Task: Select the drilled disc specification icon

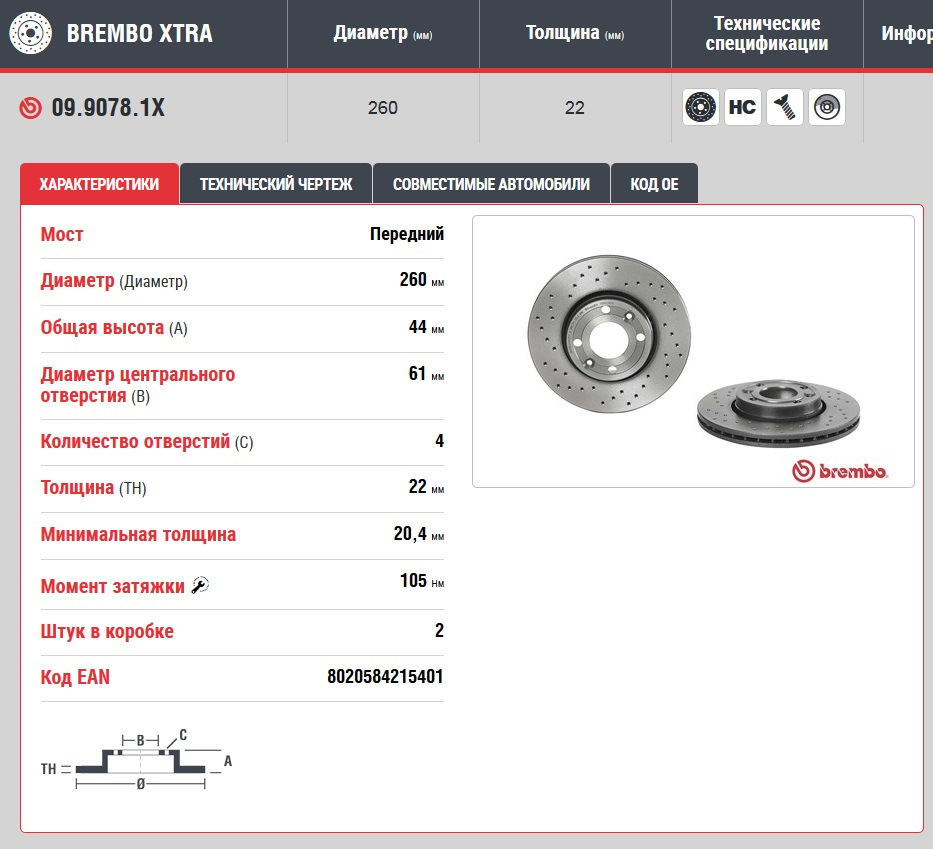Action: pos(701,107)
